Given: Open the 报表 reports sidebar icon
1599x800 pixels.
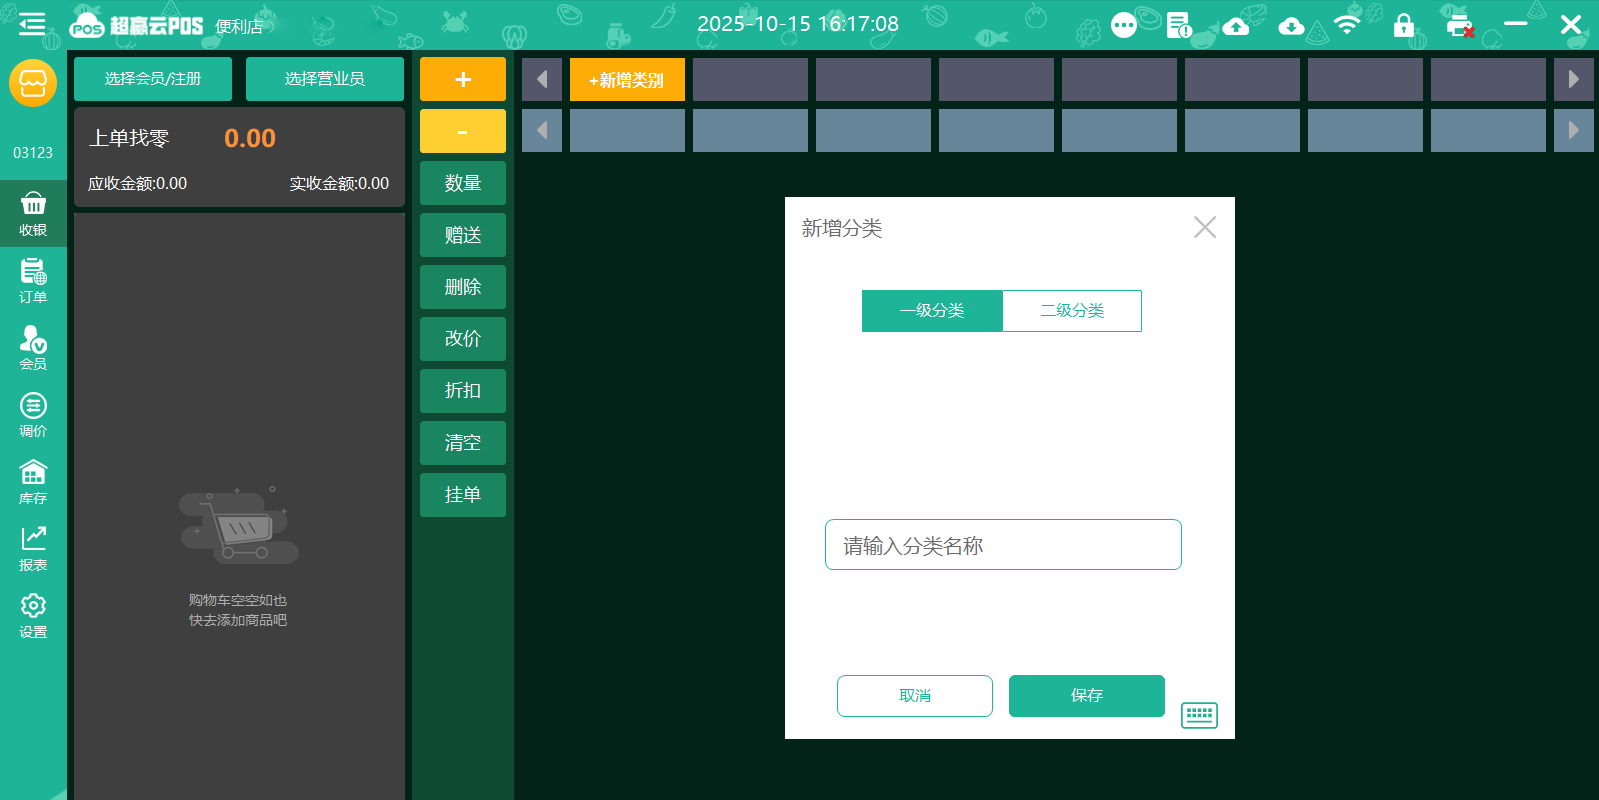Looking at the screenshot, I should click(x=33, y=549).
